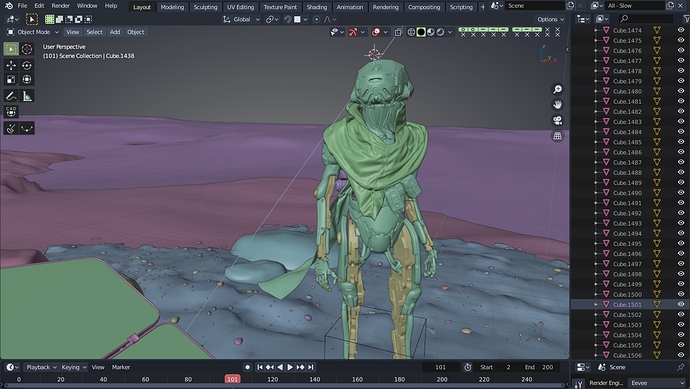690x389 pixels.
Task: Select the Annotate tool
Action: tap(11, 95)
